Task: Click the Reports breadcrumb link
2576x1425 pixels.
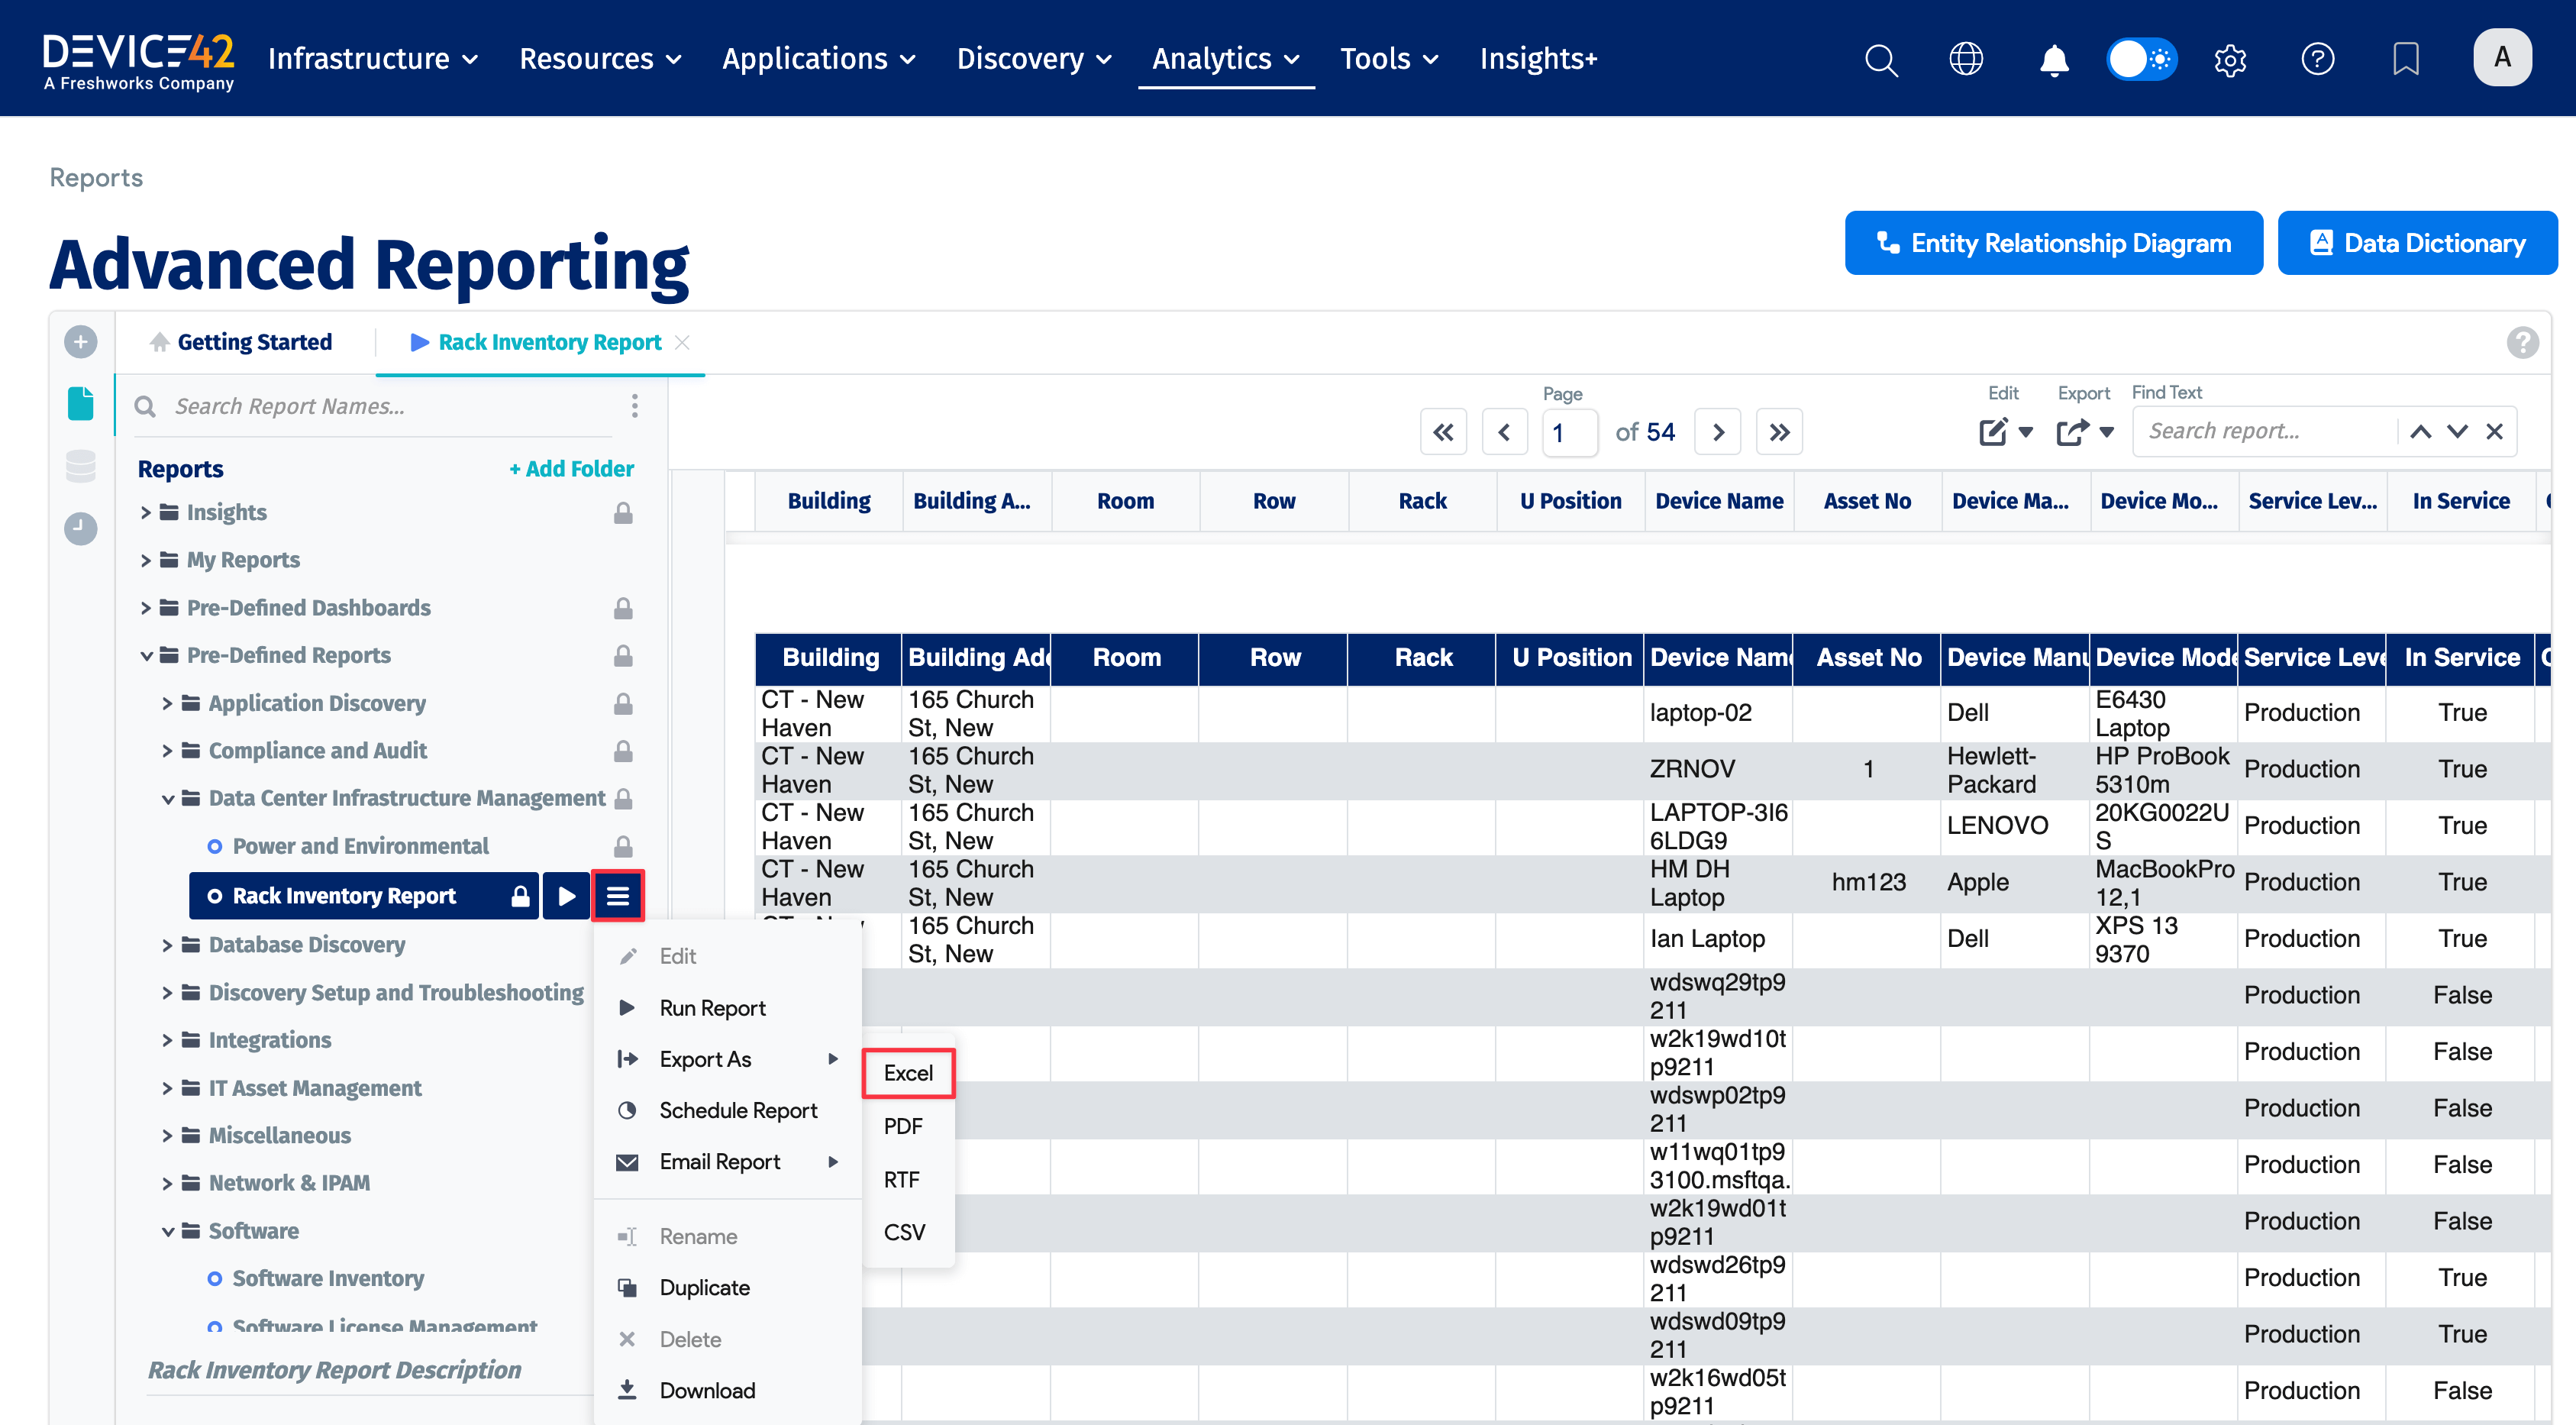Action: 96,178
